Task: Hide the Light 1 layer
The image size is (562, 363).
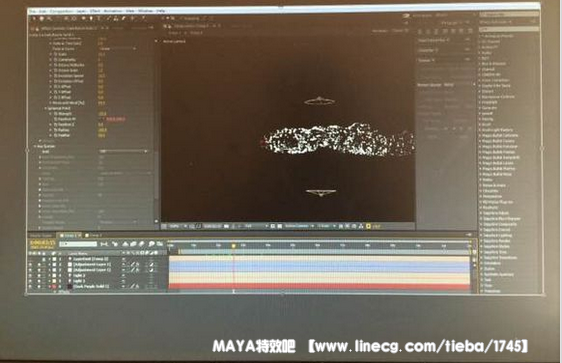Action: 30,281
